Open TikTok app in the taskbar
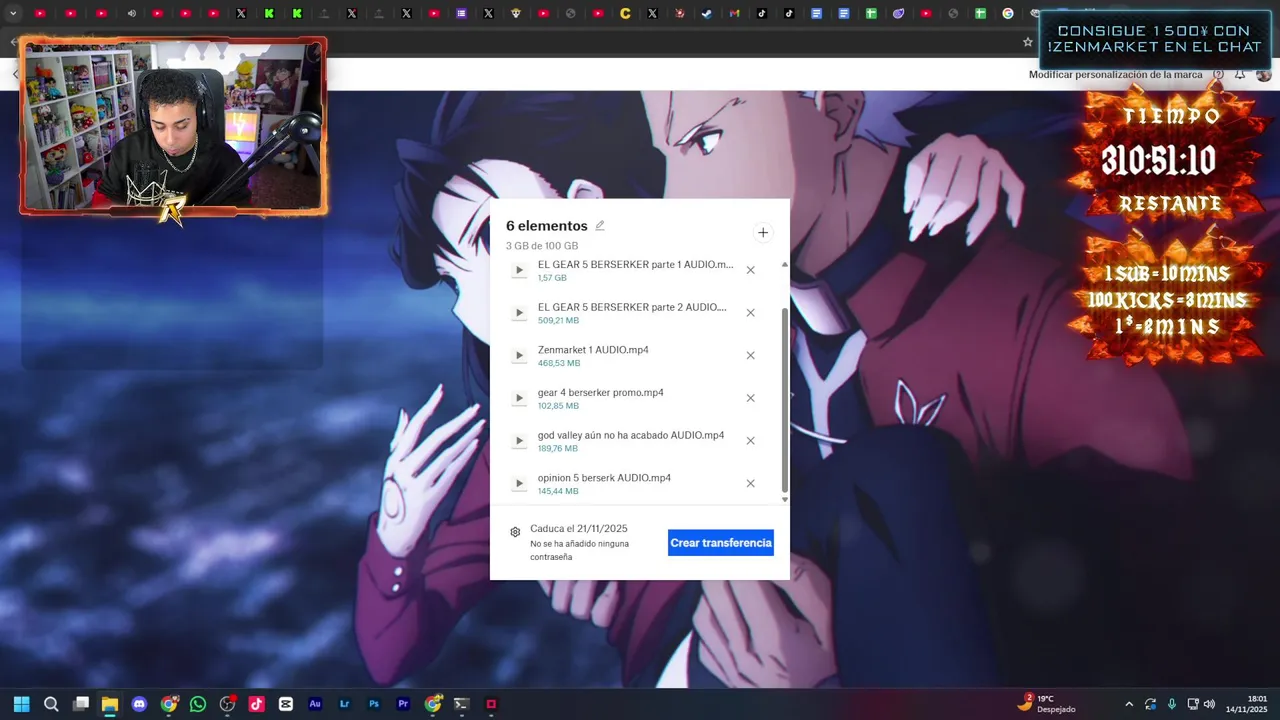Image resolution: width=1280 pixels, height=720 pixels. pyautogui.click(x=256, y=704)
